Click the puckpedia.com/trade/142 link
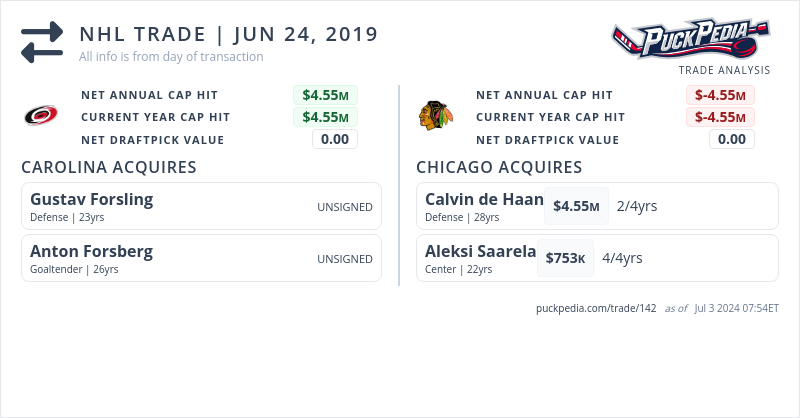The width and height of the screenshot is (800, 418). click(x=596, y=308)
